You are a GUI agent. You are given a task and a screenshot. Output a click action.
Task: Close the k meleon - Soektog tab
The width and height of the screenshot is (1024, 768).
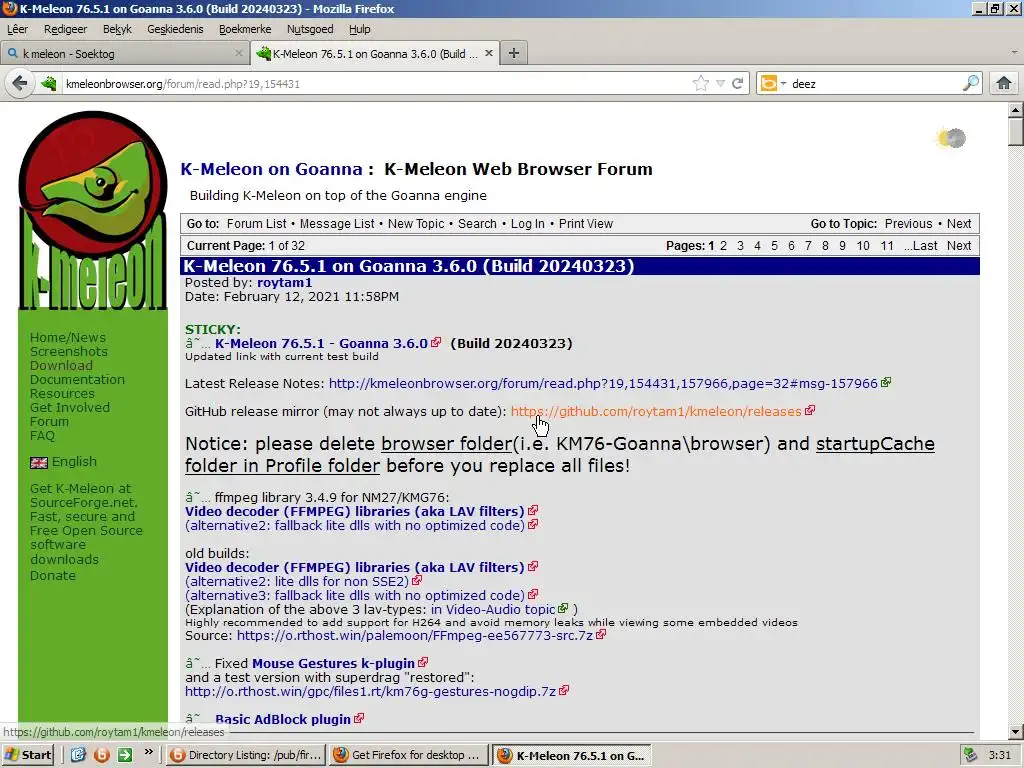239,54
